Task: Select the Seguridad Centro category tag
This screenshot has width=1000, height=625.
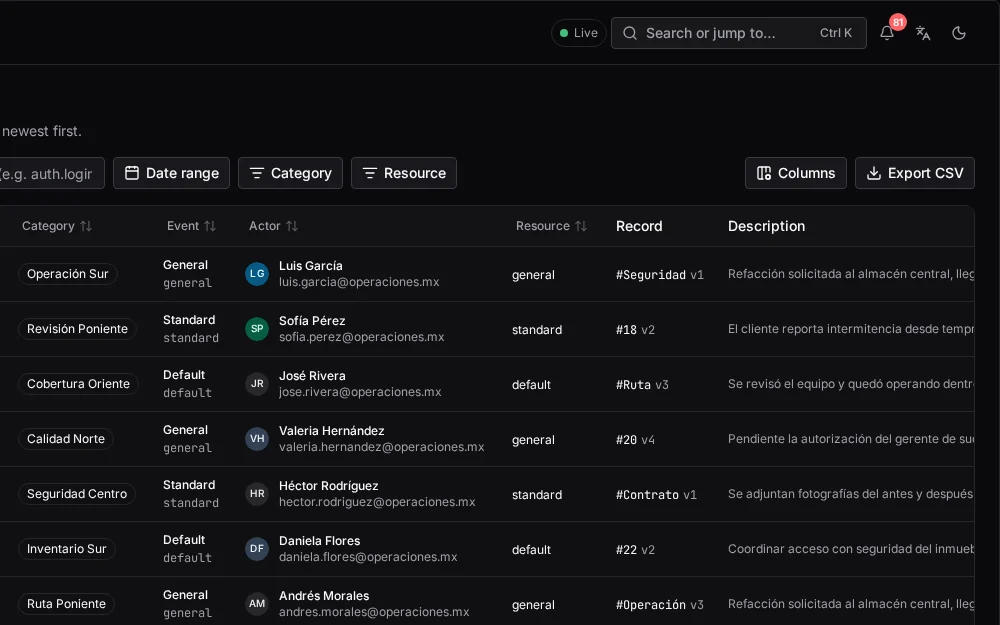Action: [77, 494]
